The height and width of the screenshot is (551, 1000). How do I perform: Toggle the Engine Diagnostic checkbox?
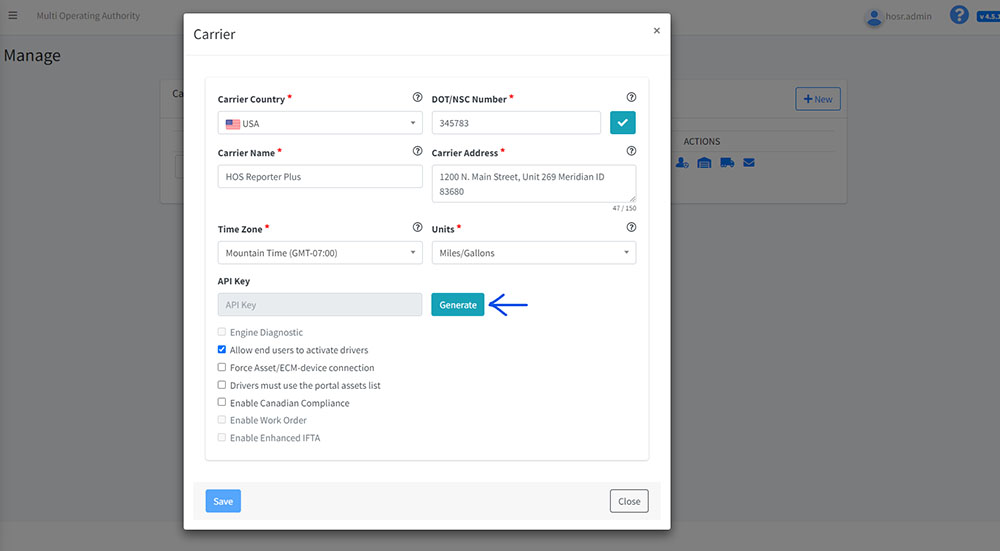click(x=222, y=332)
